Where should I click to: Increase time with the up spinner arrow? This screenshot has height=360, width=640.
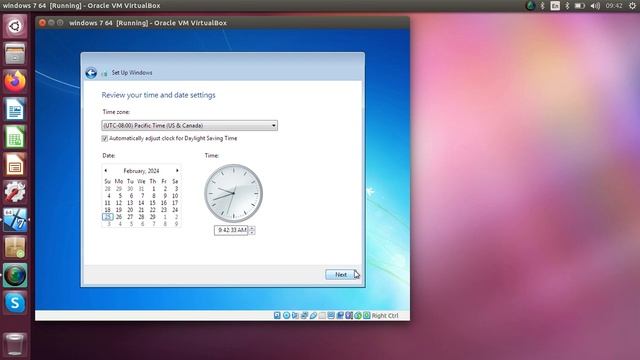tap(252, 228)
